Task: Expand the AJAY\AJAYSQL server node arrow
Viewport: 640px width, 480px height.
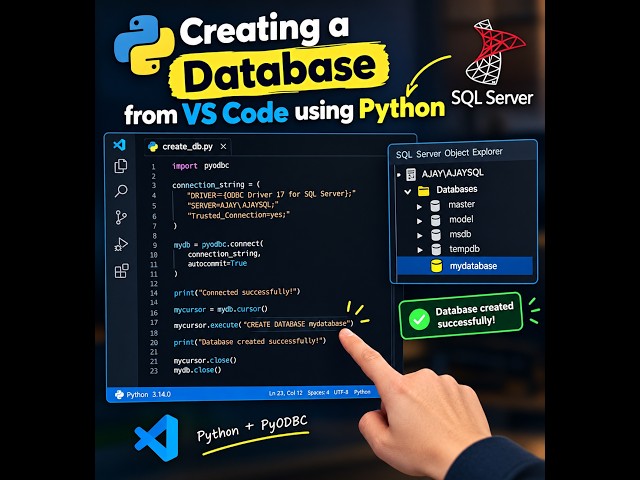Action: pos(399,174)
